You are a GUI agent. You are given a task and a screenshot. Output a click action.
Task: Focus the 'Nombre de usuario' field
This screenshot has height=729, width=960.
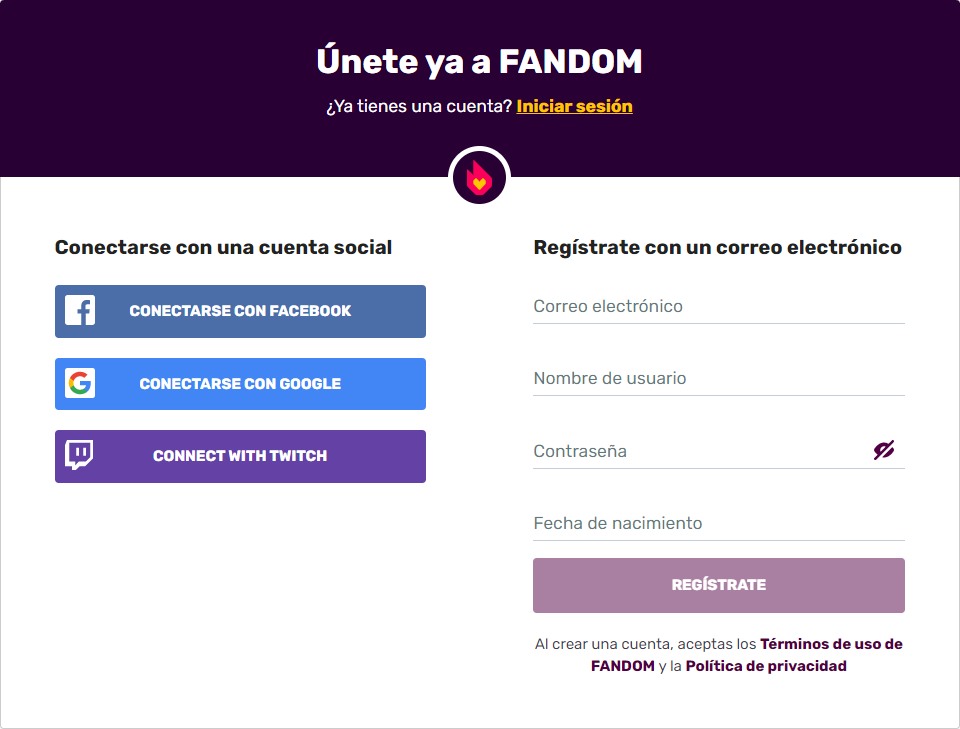(718, 379)
